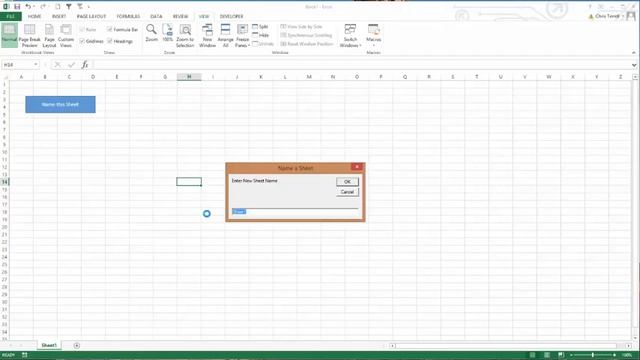This screenshot has height=360, width=640.
Task: Click the filter icon in quick access toolbar
Action: [69, 7]
